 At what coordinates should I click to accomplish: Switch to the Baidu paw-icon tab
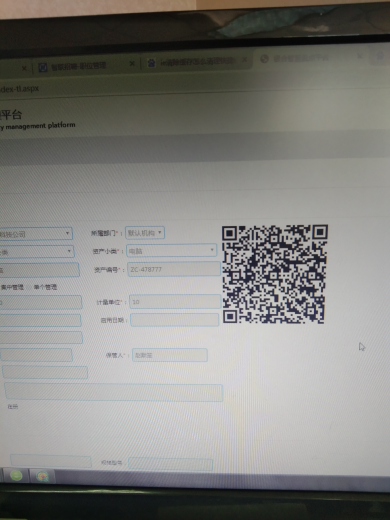tap(197, 62)
